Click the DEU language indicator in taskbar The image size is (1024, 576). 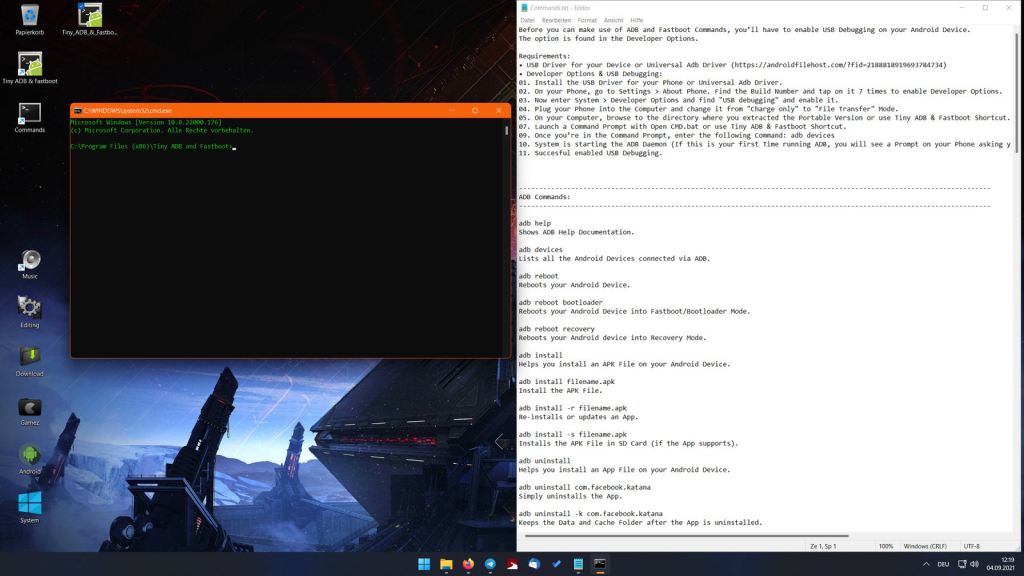point(943,564)
